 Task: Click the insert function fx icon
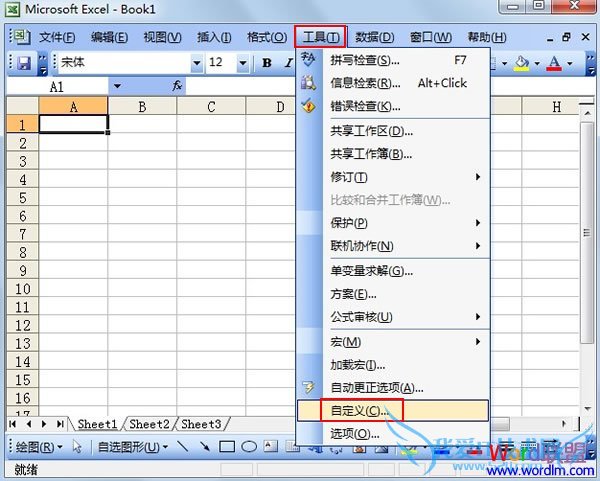click(177, 86)
